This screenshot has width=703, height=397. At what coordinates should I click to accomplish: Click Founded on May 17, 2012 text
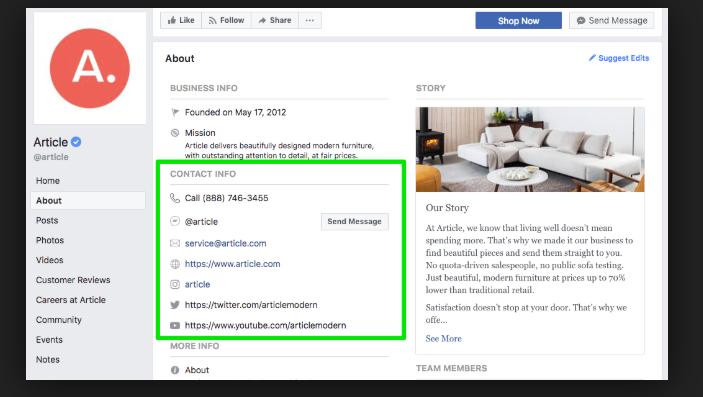[235, 112]
